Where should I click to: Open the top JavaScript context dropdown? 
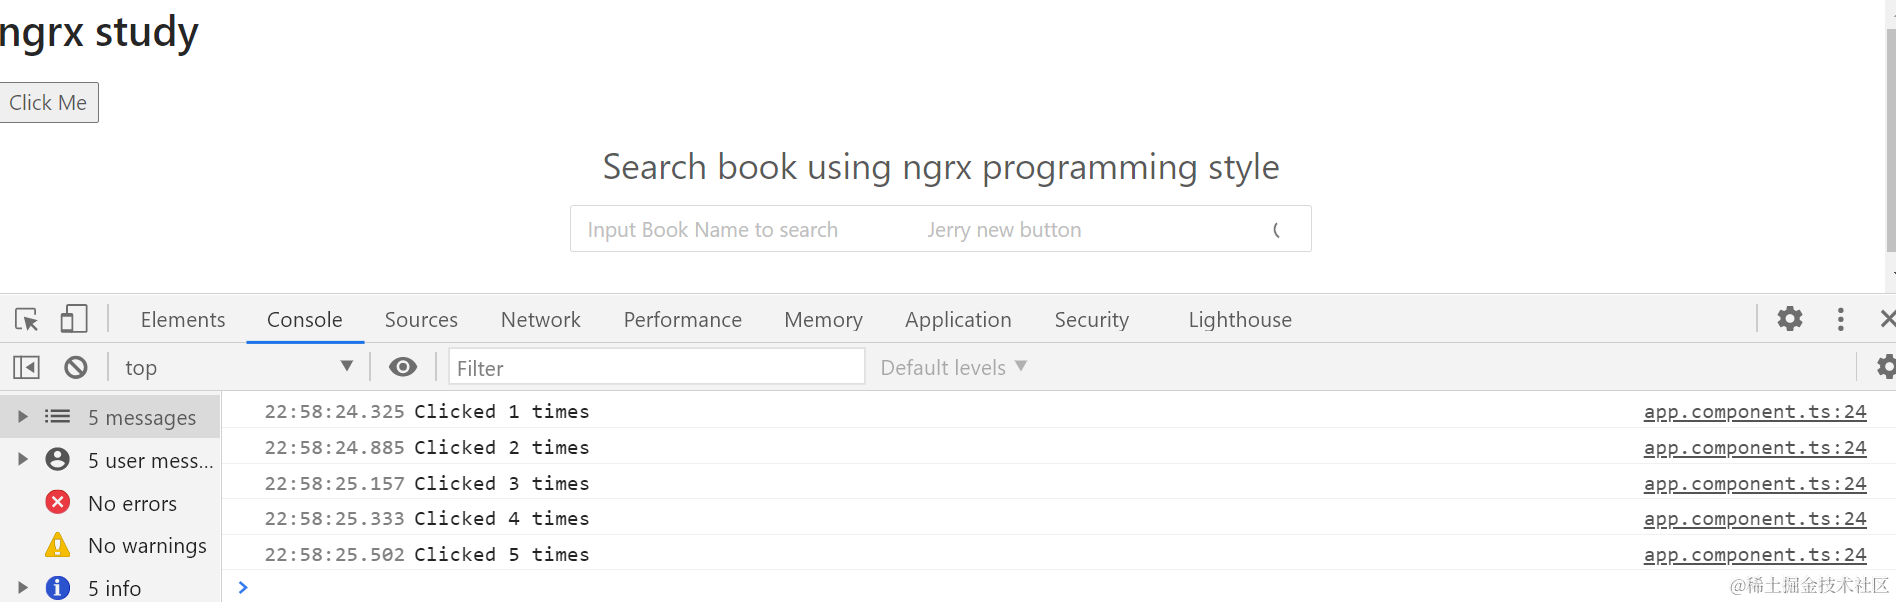point(238,368)
